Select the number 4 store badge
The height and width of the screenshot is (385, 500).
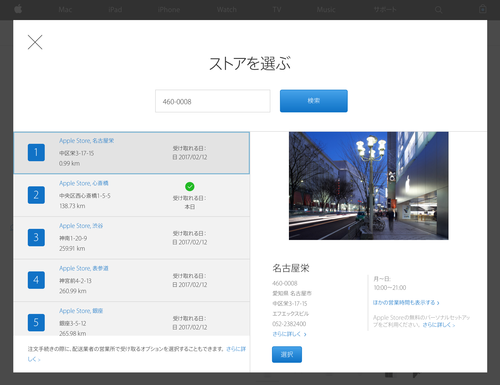[36, 280]
